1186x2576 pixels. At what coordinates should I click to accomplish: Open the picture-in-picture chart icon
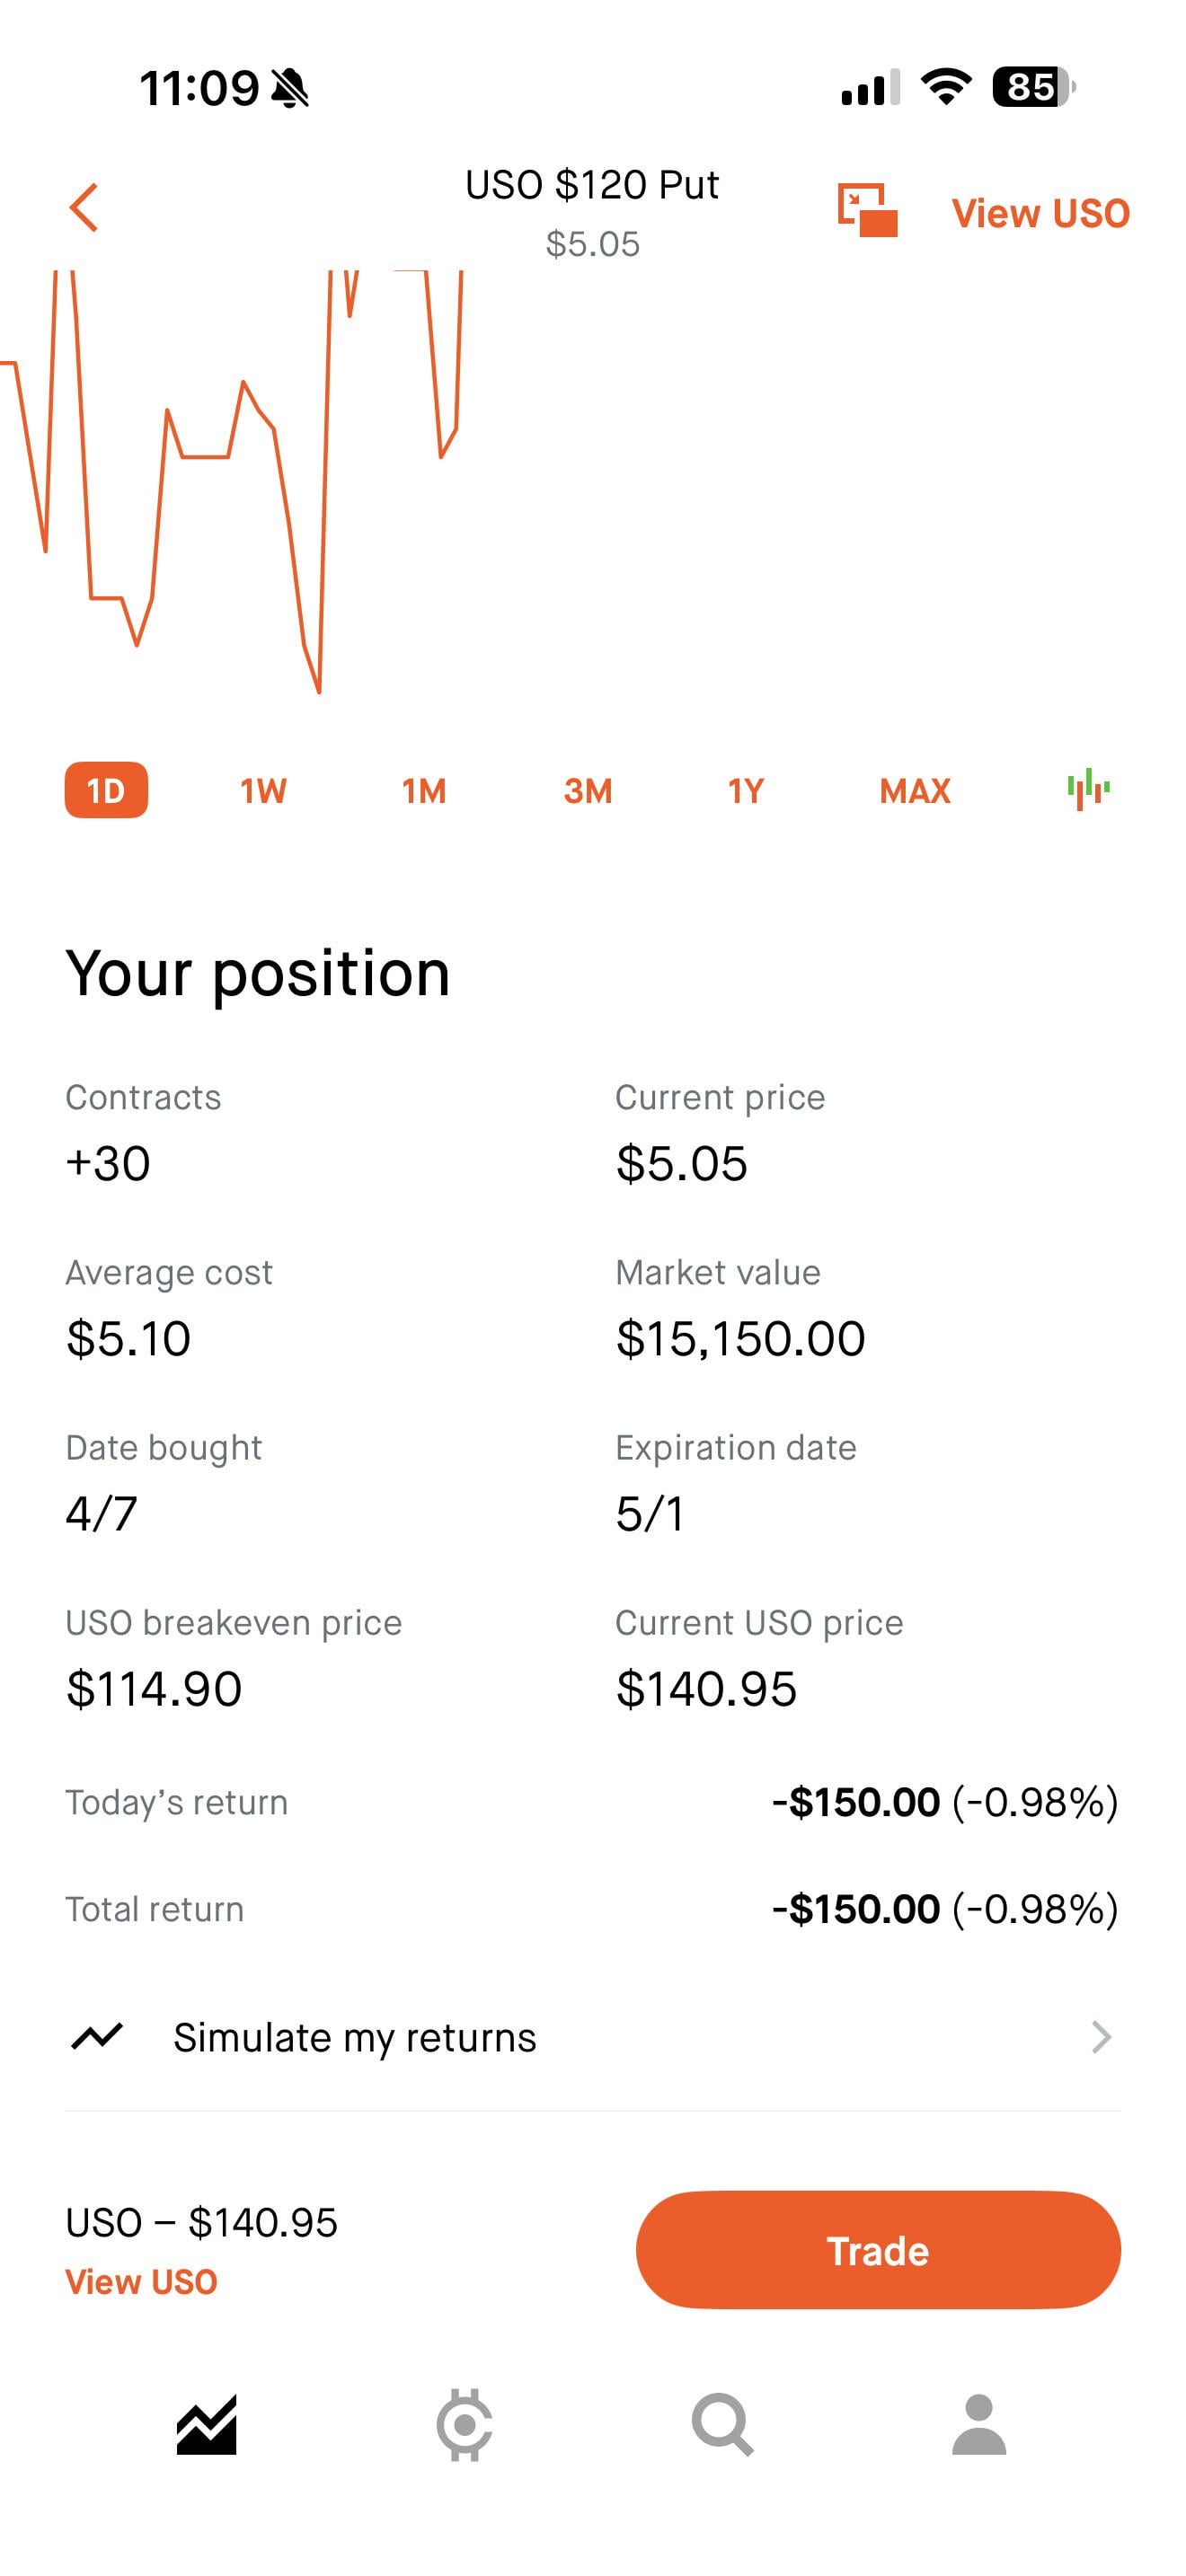tap(866, 210)
